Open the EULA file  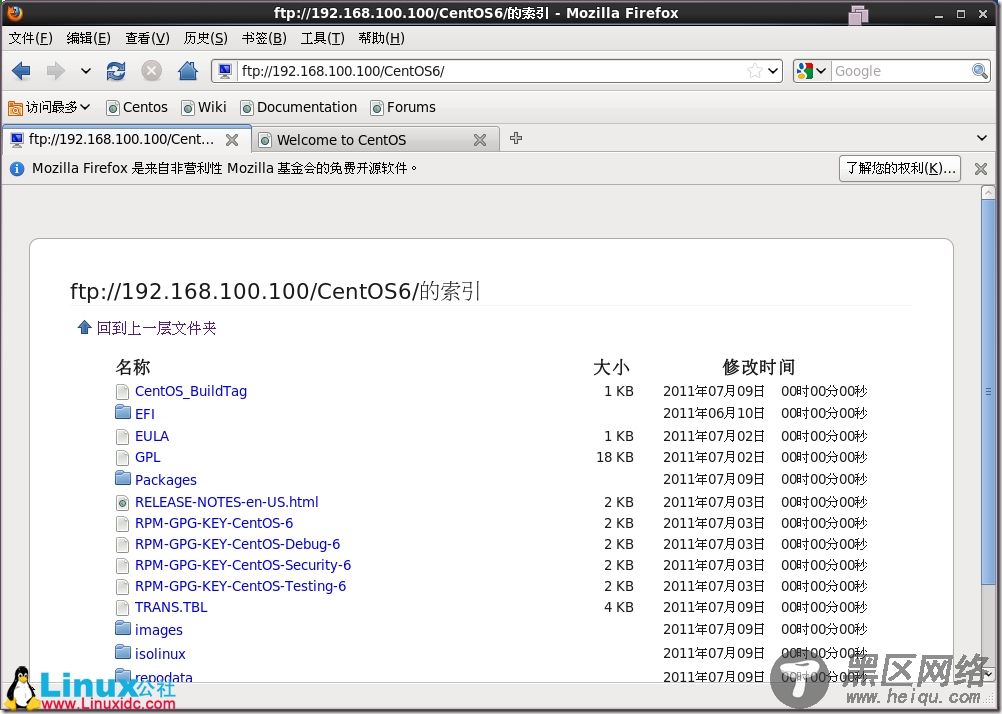152,436
